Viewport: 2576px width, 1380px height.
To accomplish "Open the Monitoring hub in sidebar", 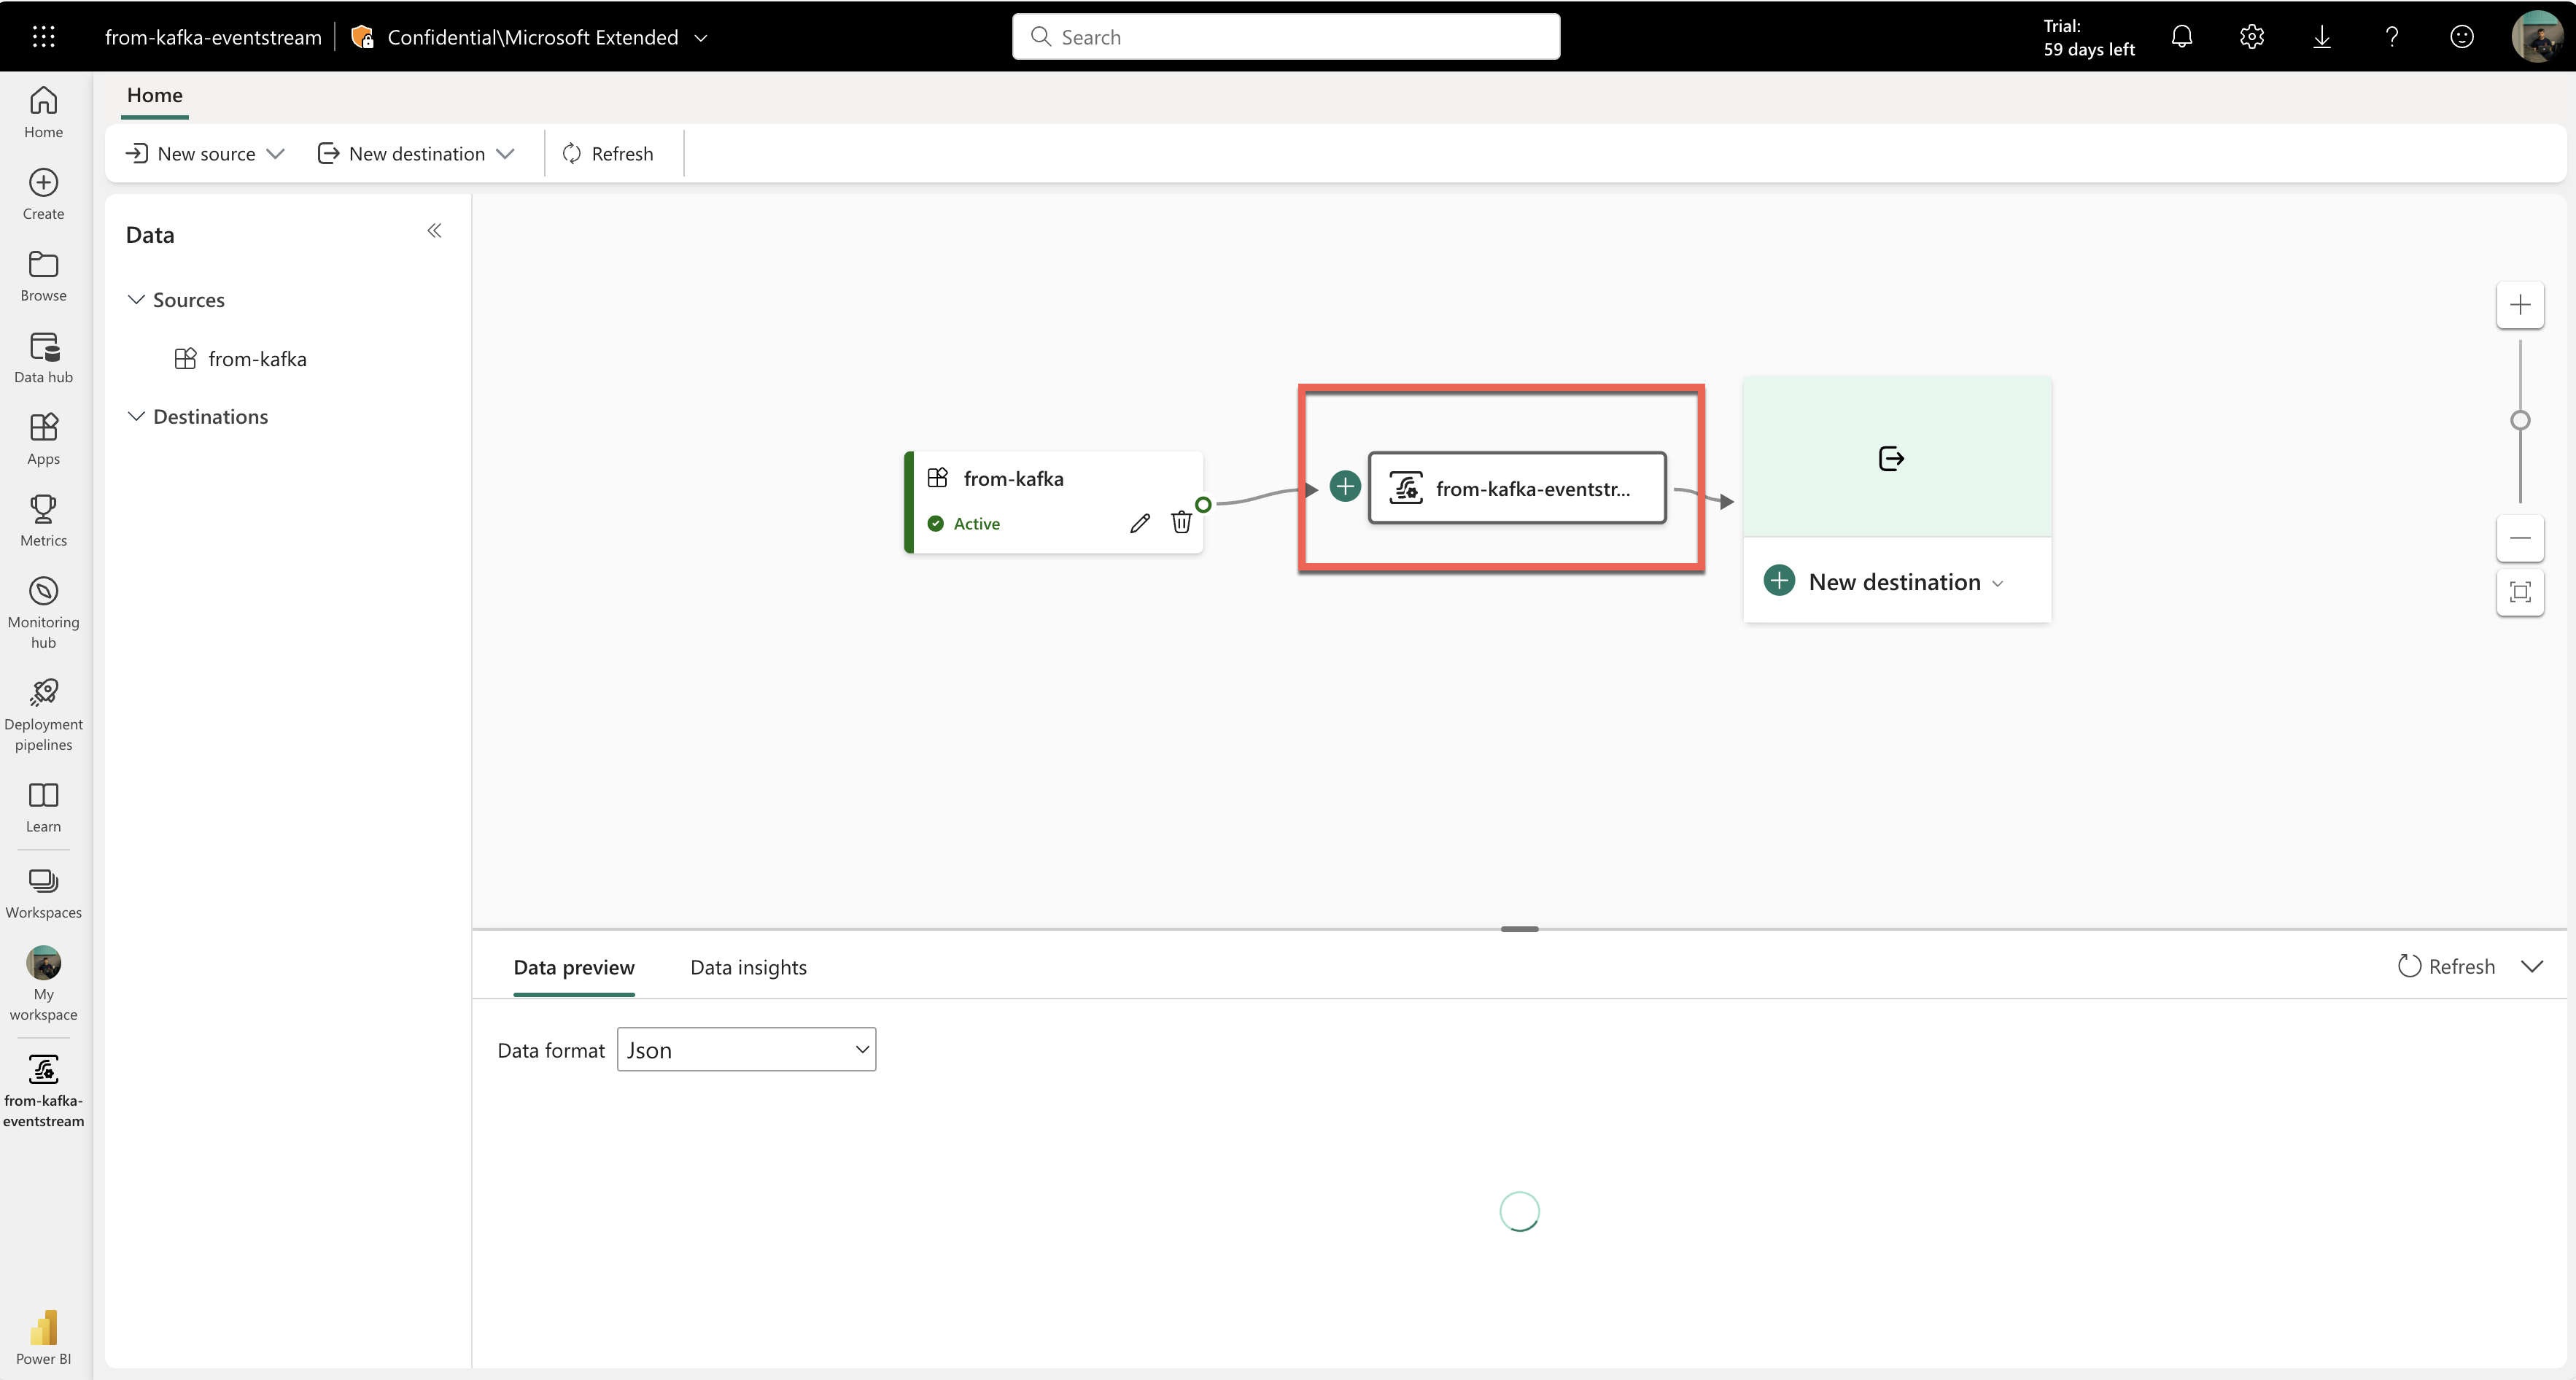I will pos(43,612).
